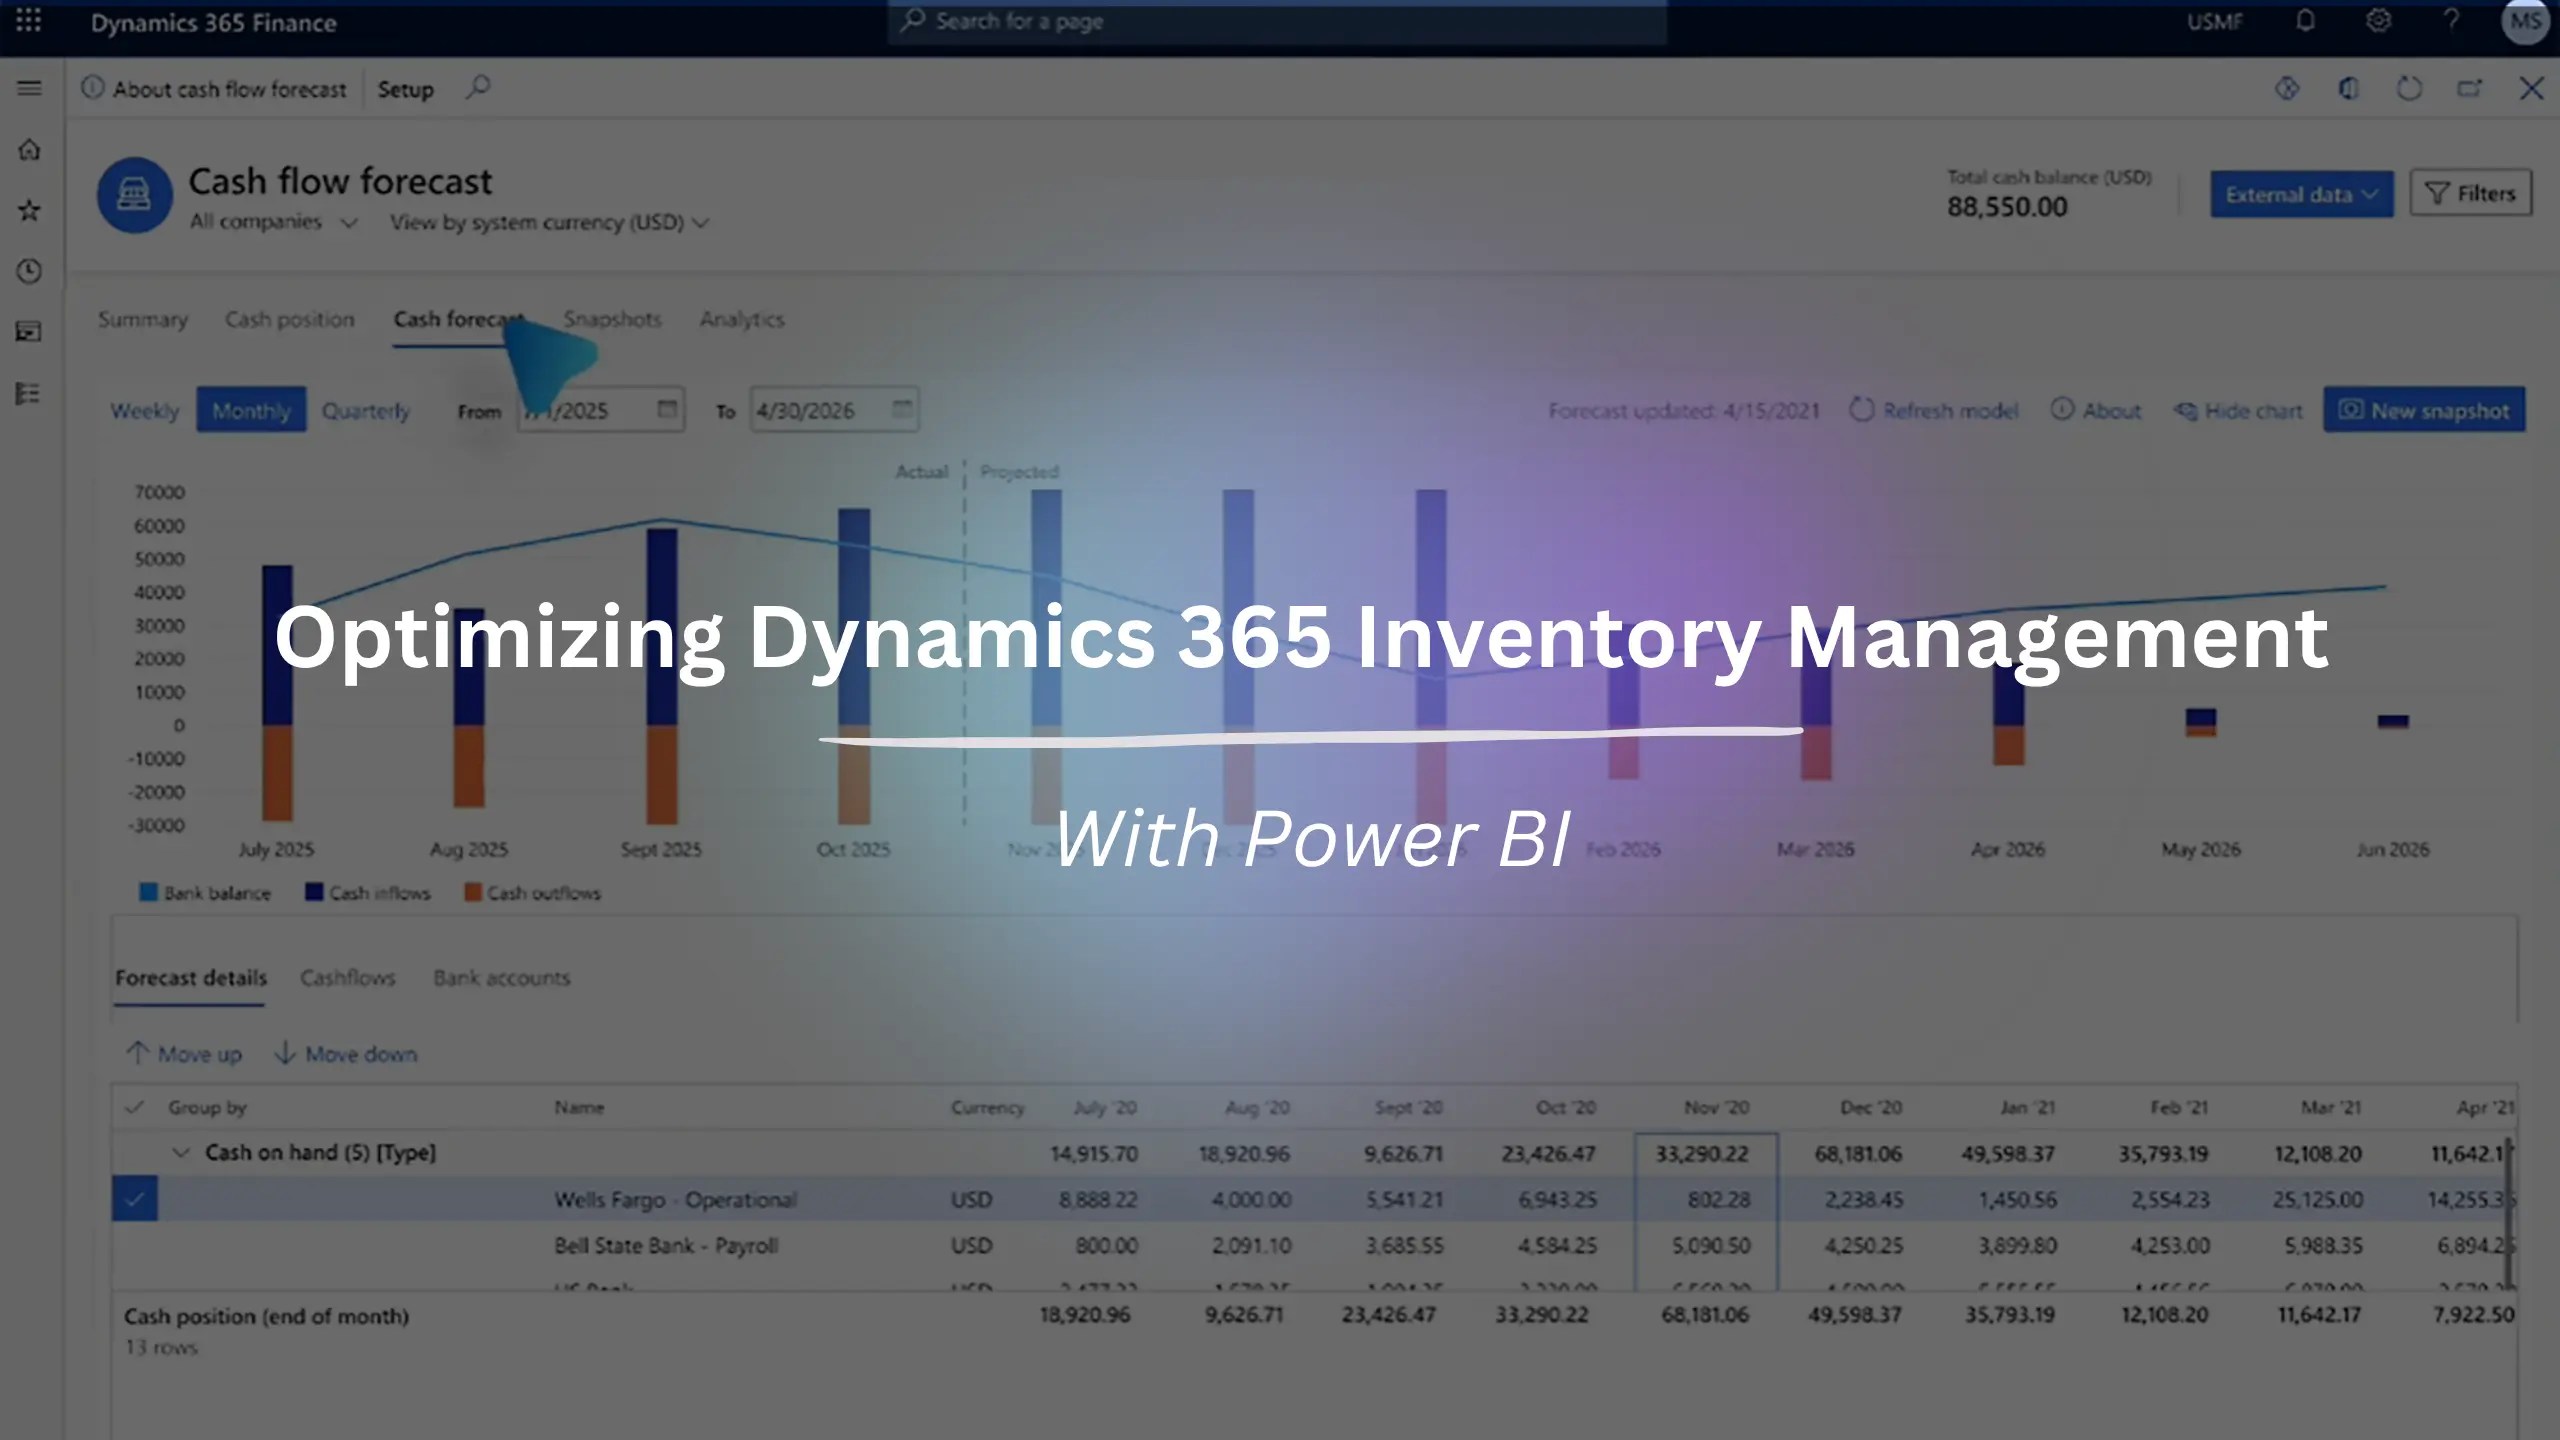Open page in new window icon
The image size is (2560, 1440).
(2470, 89)
